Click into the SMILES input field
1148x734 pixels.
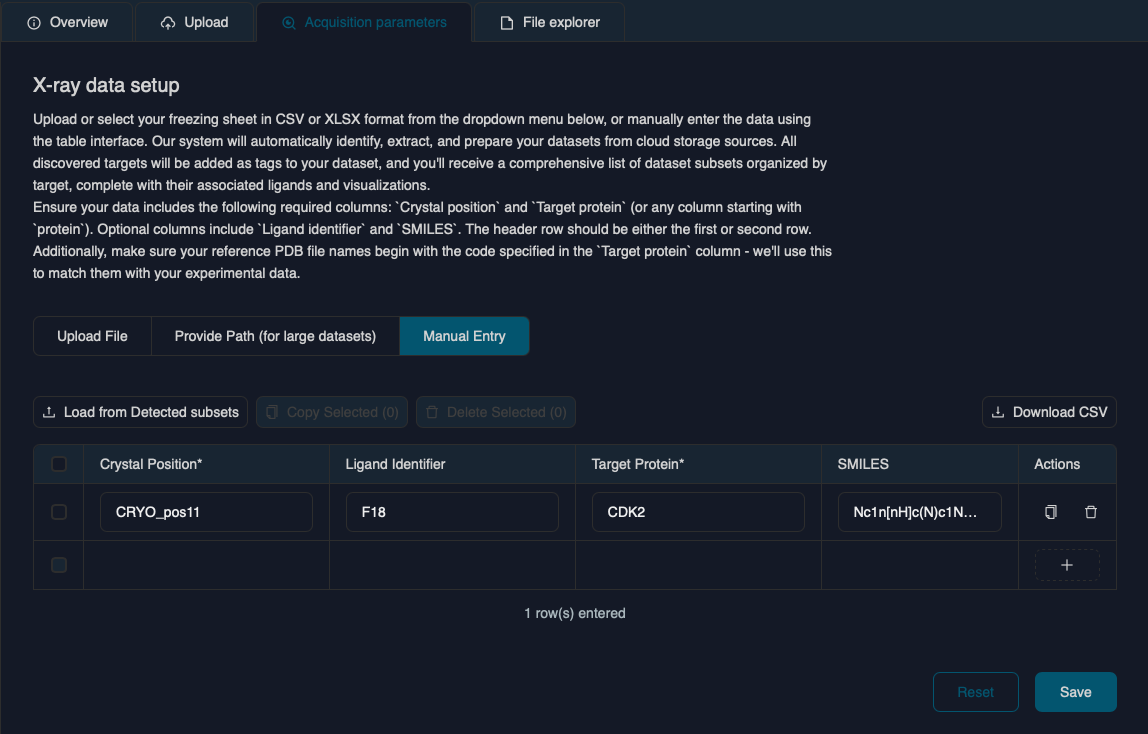(x=920, y=512)
